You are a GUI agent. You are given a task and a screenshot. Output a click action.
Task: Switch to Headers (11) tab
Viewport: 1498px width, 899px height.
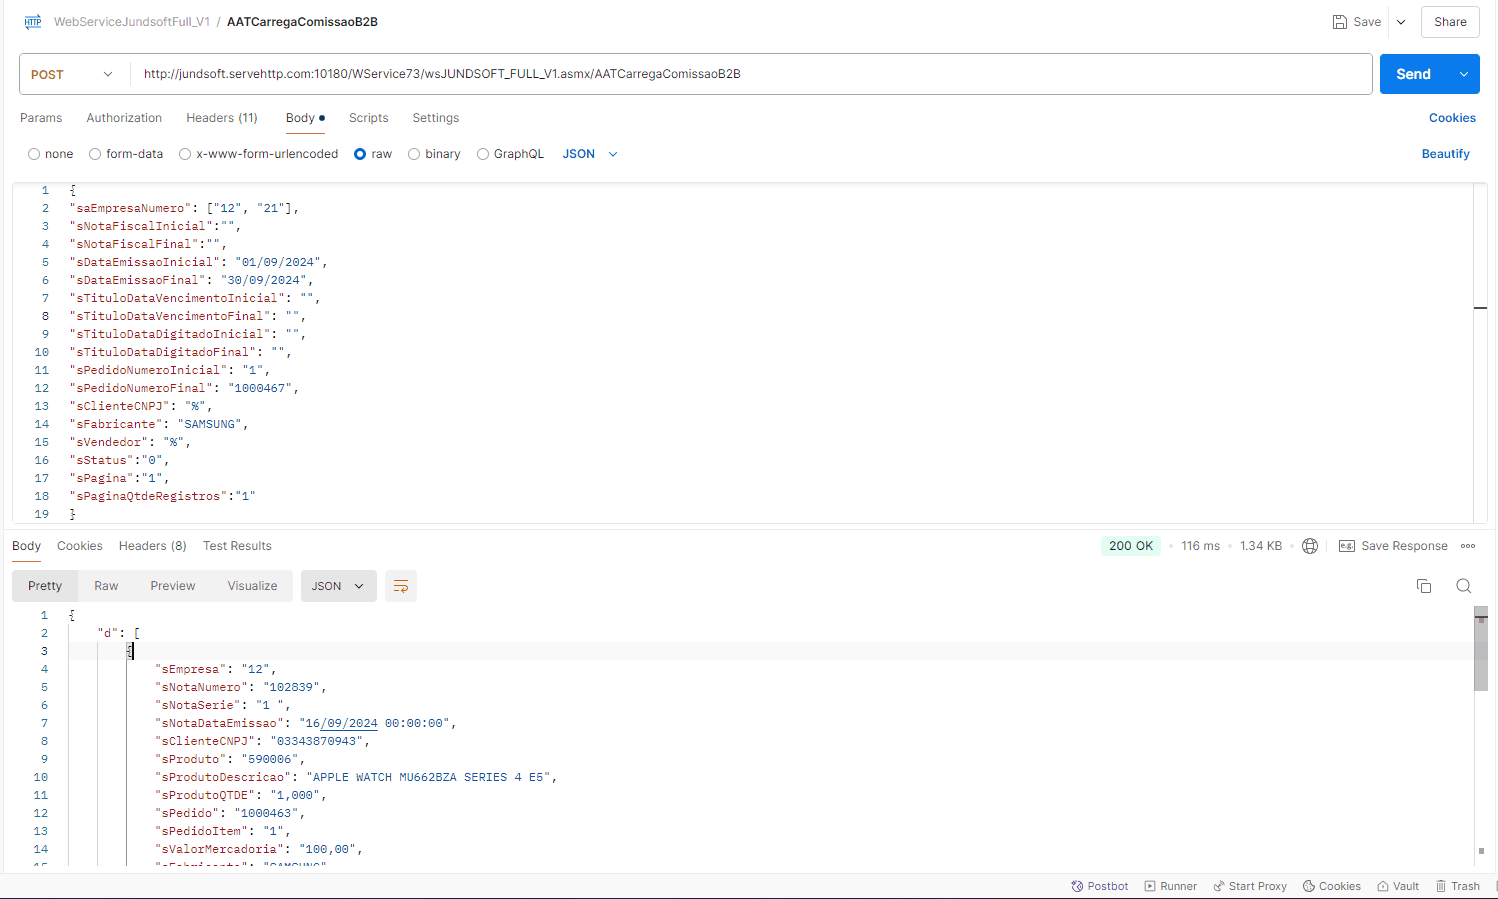[222, 118]
